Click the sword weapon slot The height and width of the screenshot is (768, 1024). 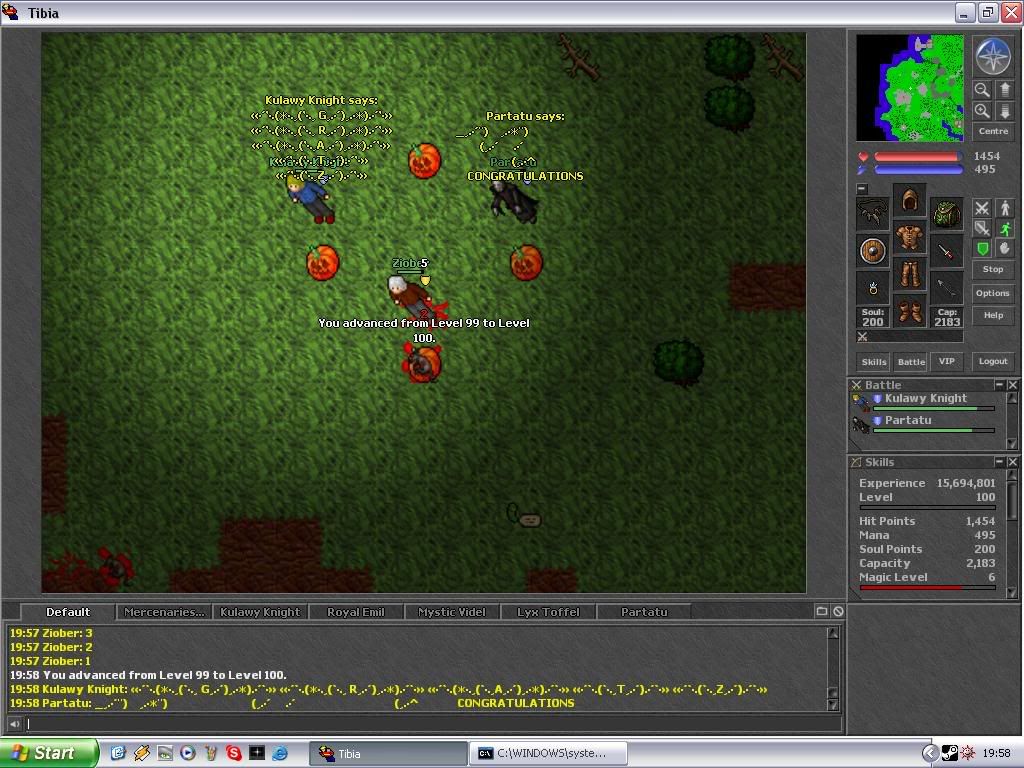pyautogui.click(x=946, y=251)
